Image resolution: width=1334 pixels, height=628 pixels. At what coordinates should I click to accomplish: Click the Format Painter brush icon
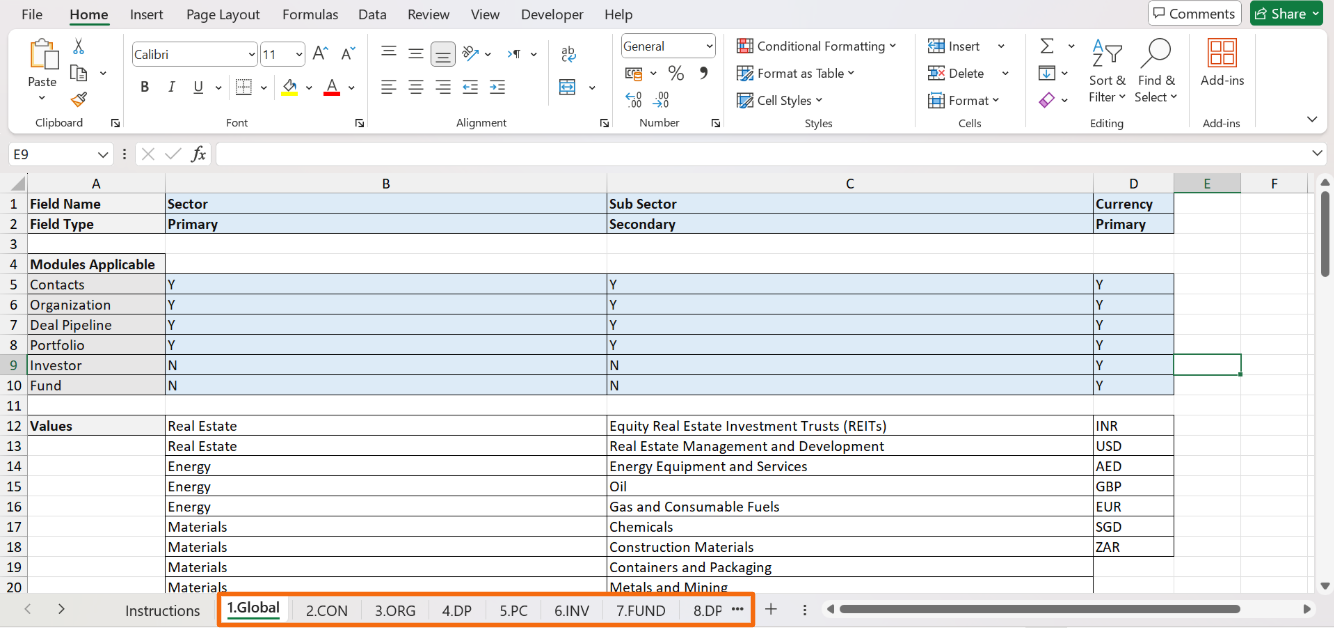(x=79, y=99)
